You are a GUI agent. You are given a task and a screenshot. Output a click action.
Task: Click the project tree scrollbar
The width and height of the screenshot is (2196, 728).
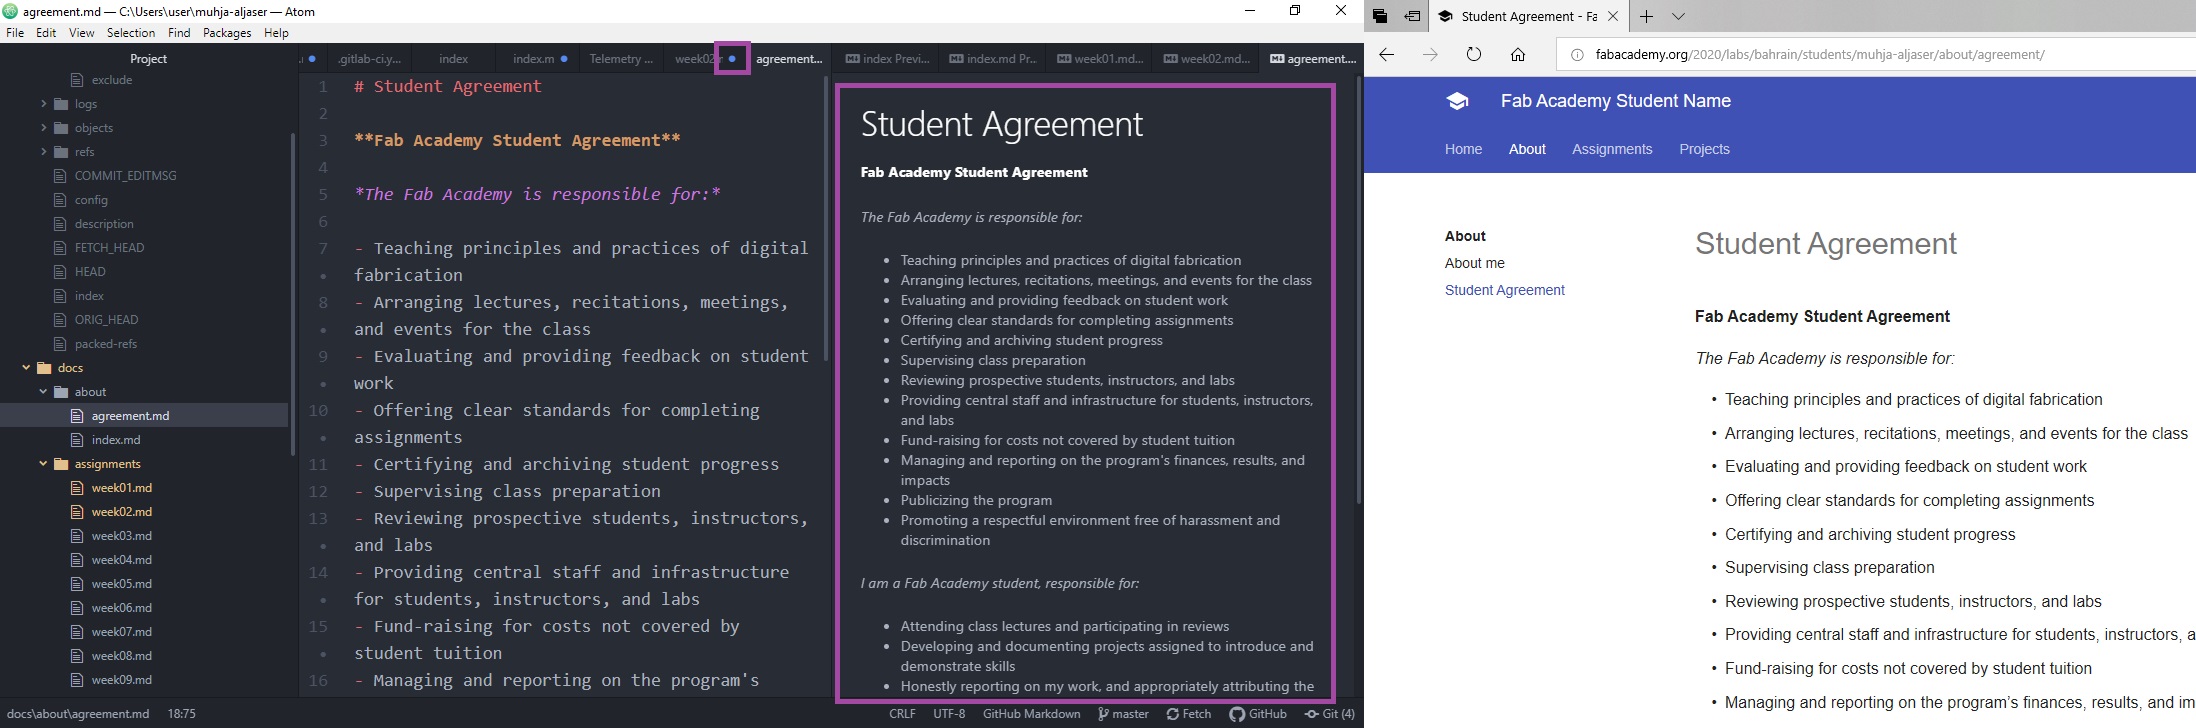[x=293, y=293]
